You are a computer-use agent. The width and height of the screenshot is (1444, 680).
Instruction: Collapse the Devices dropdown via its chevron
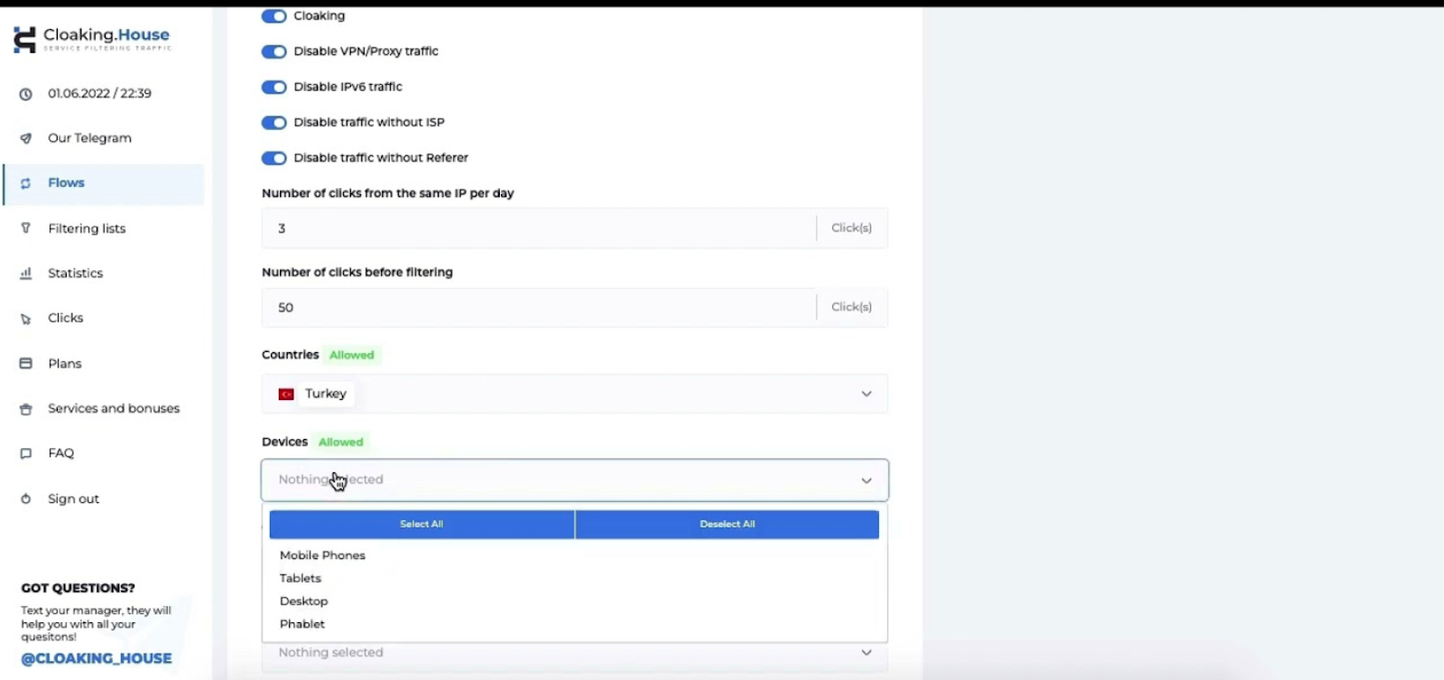(x=866, y=481)
